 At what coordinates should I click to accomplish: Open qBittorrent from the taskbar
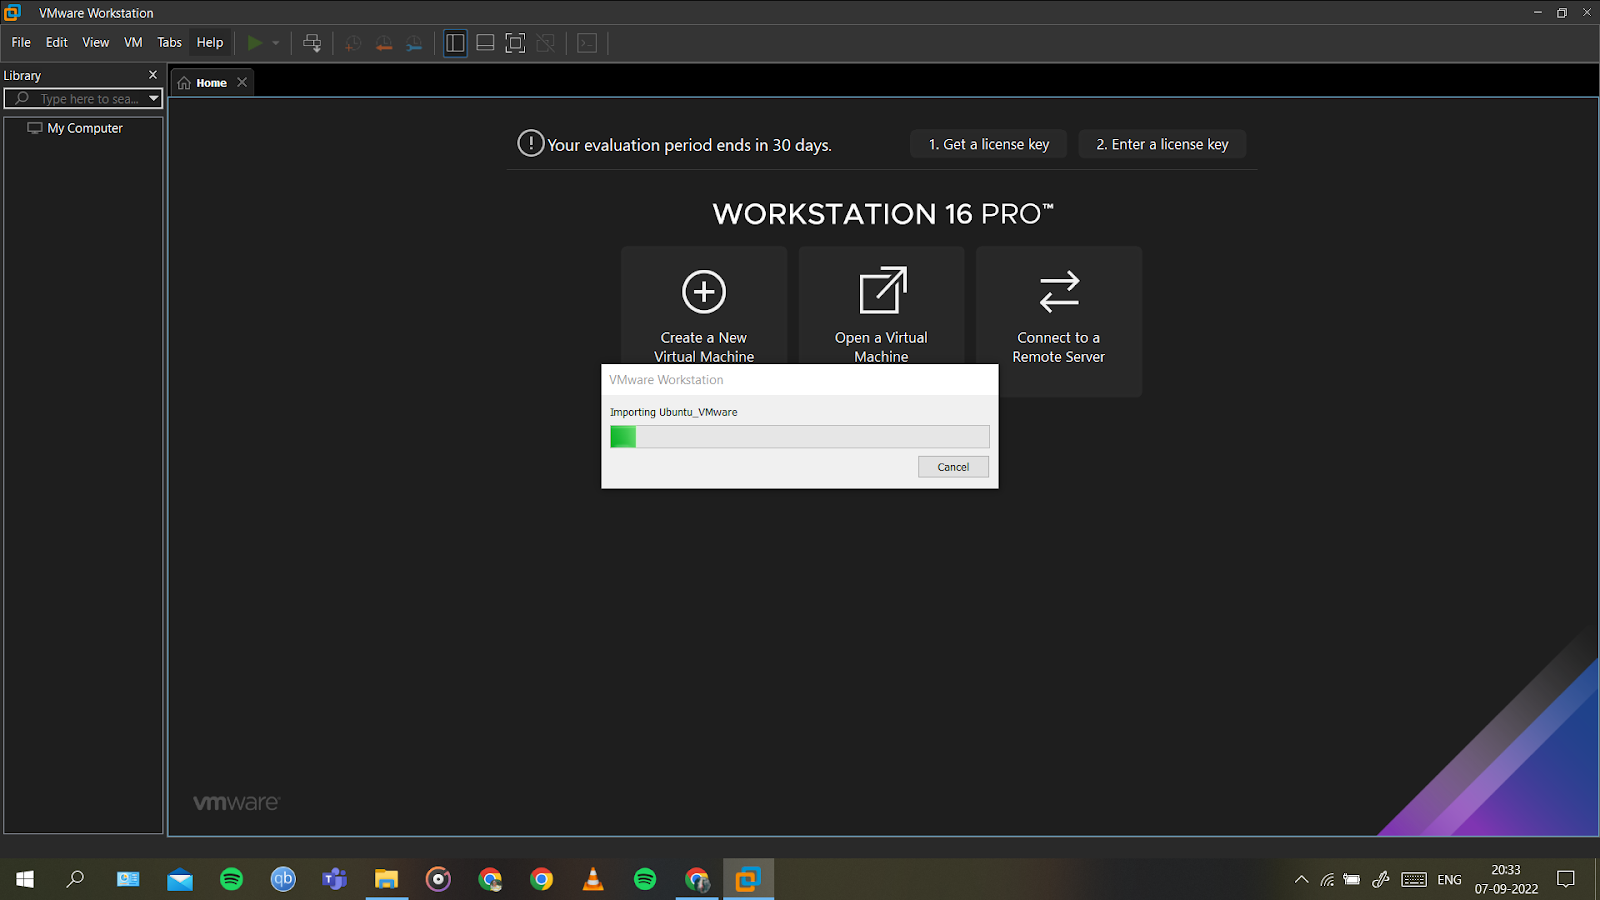(x=283, y=879)
